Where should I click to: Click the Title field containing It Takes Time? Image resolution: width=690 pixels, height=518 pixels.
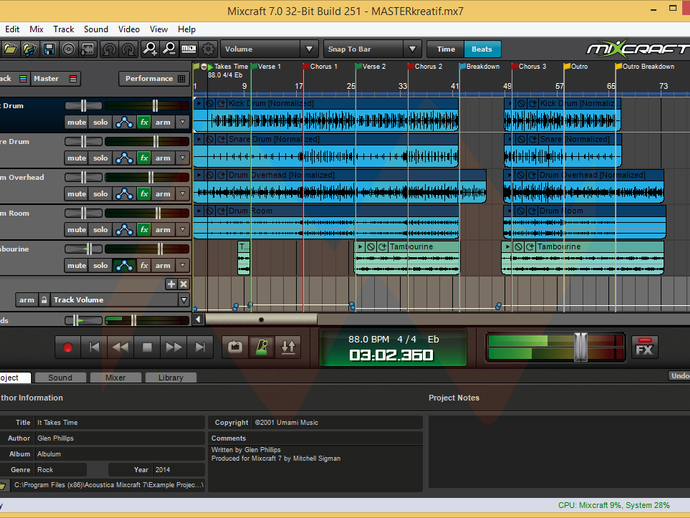tap(120, 422)
